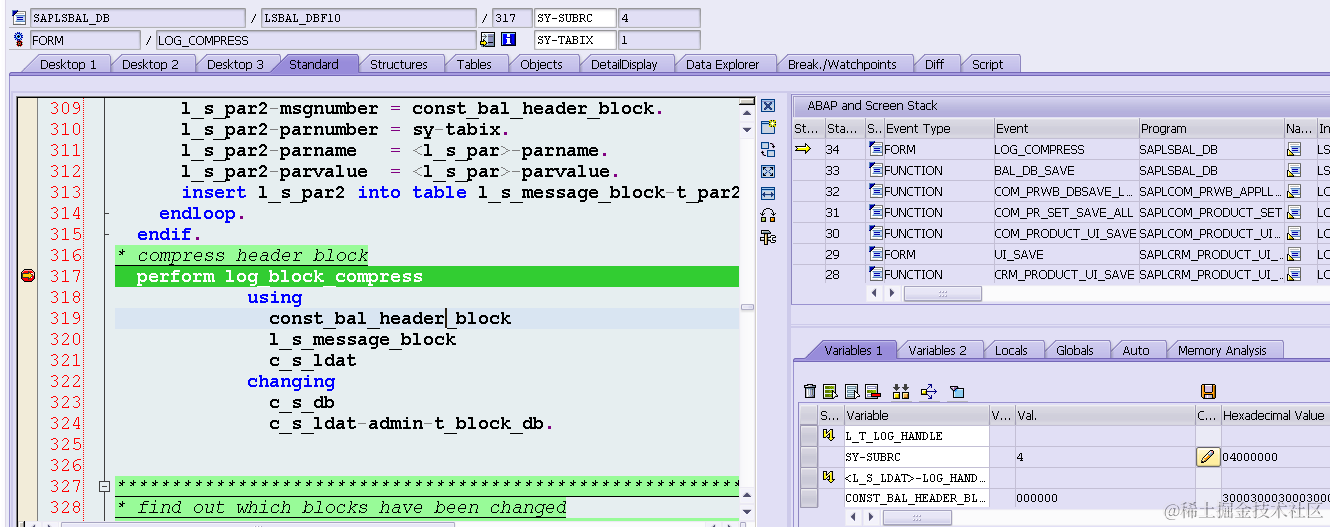Select the row selector for the L_T_LOG_HANDLE row

tap(809, 436)
